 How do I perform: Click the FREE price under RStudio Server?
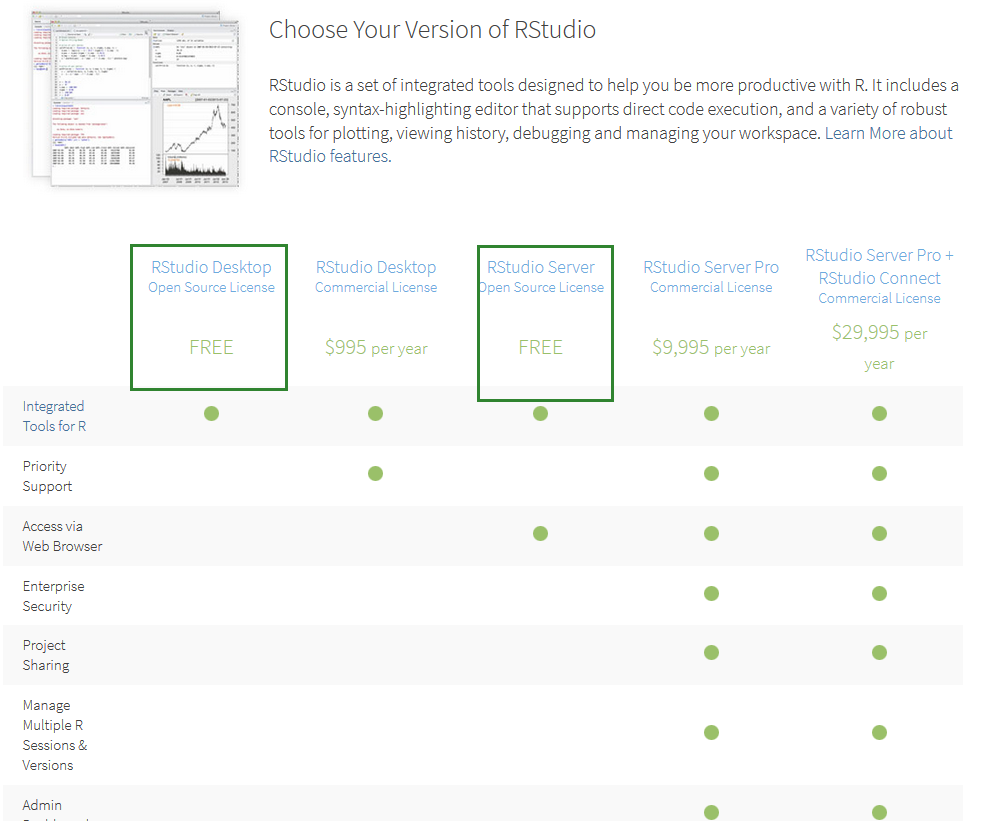pyautogui.click(x=540, y=347)
